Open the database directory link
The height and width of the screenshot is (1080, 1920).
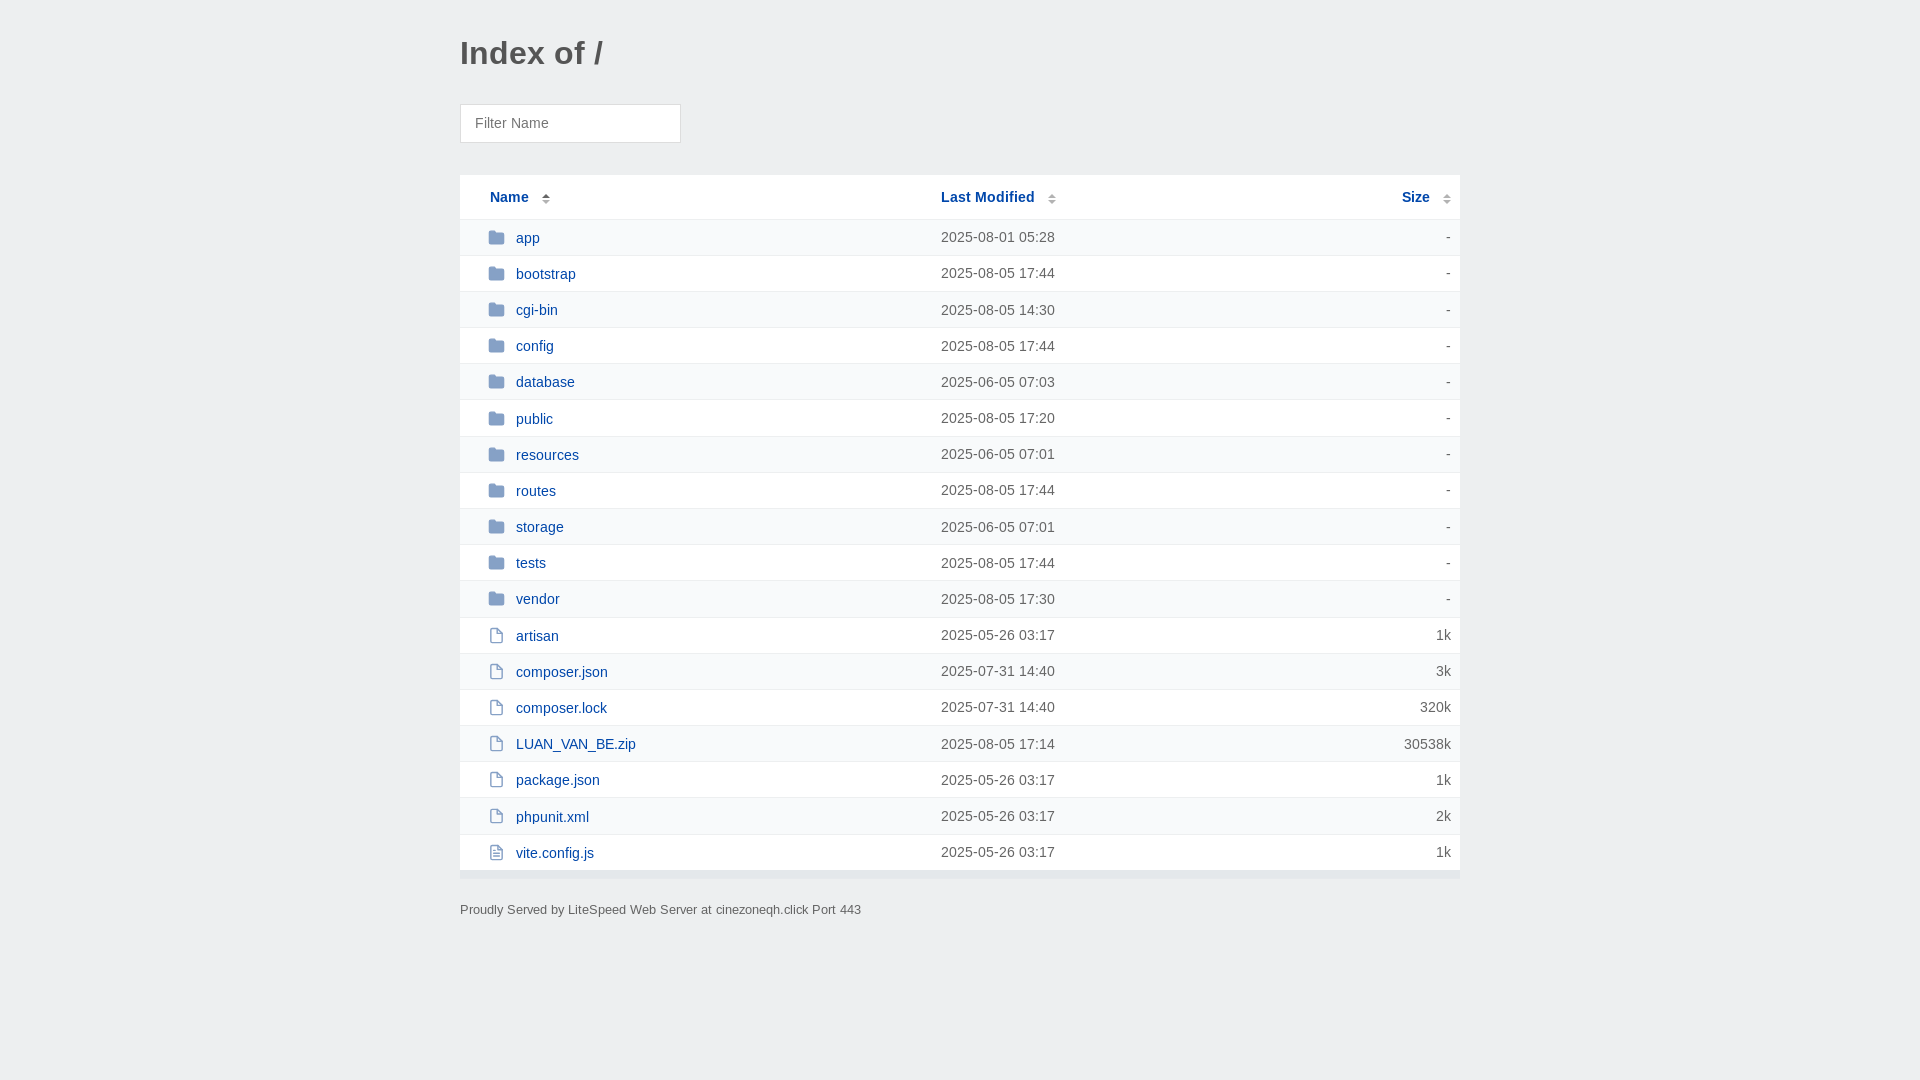pos(545,382)
